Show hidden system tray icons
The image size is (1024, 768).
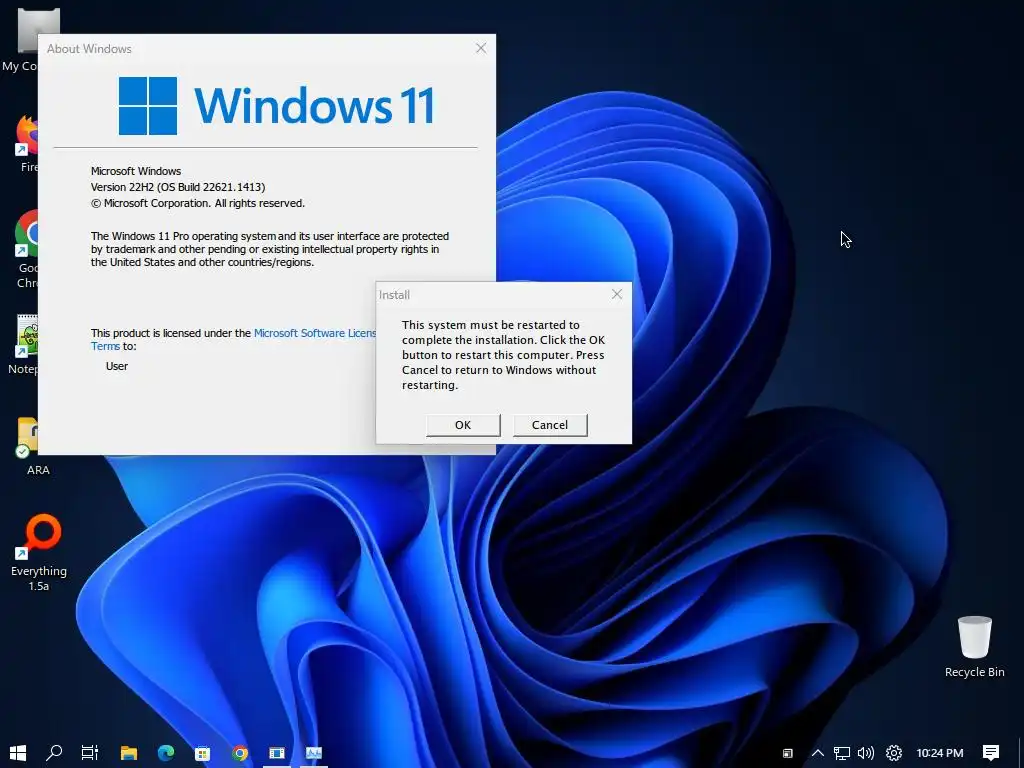click(x=818, y=753)
